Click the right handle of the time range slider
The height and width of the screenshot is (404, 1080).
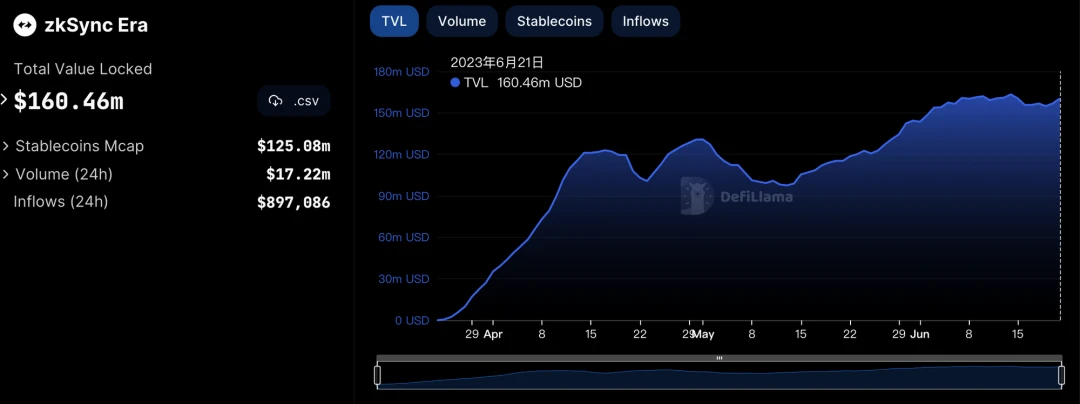(x=1061, y=375)
